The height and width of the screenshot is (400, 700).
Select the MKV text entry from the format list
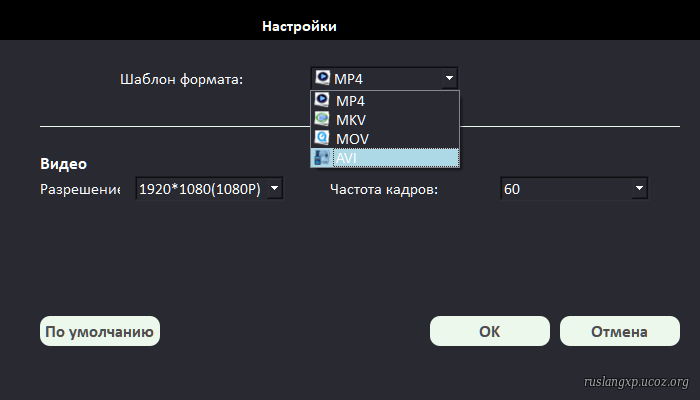pos(351,120)
